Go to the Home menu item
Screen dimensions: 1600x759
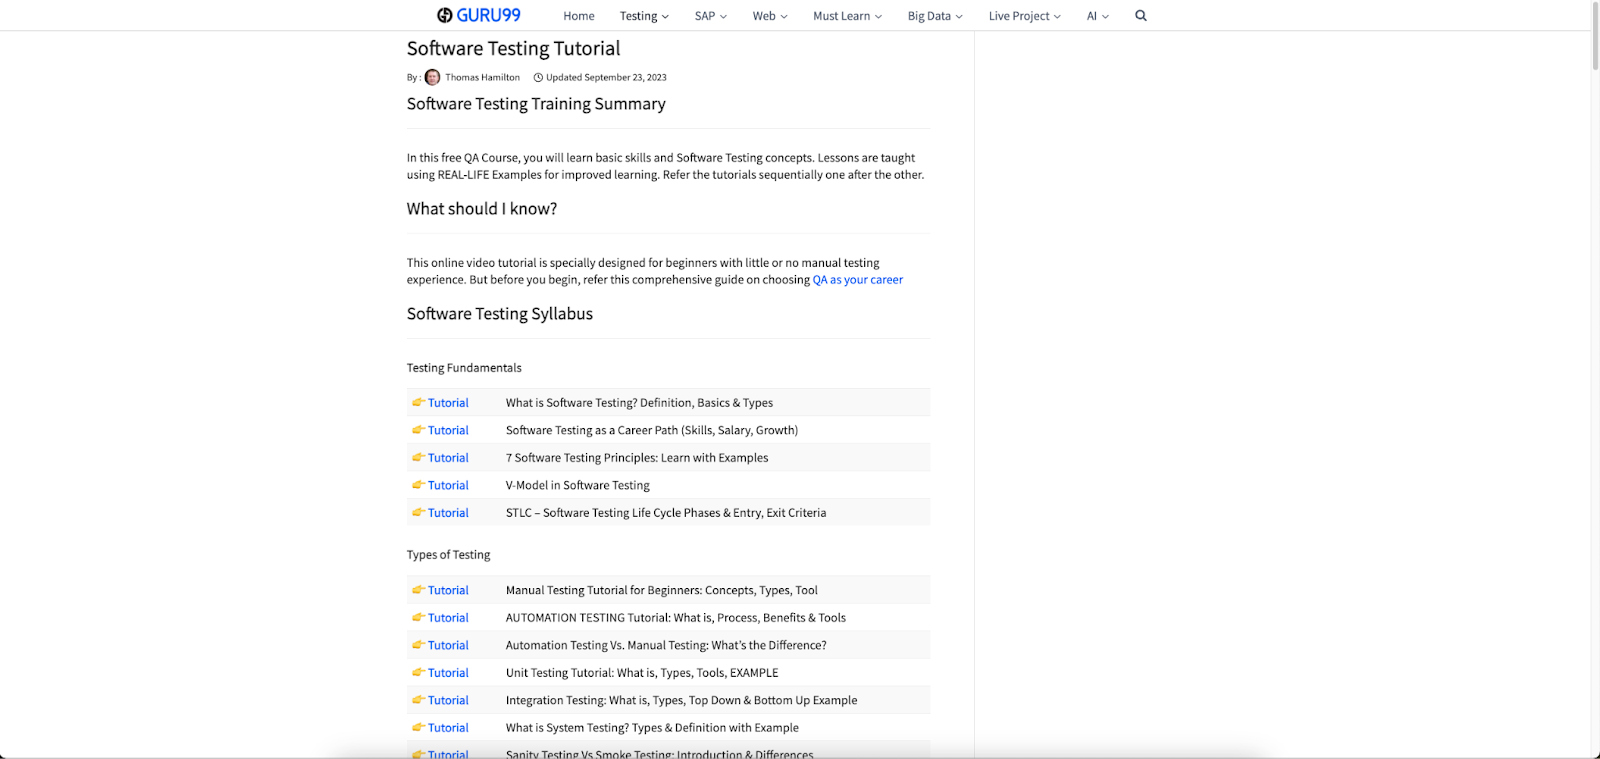pos(578,16)
